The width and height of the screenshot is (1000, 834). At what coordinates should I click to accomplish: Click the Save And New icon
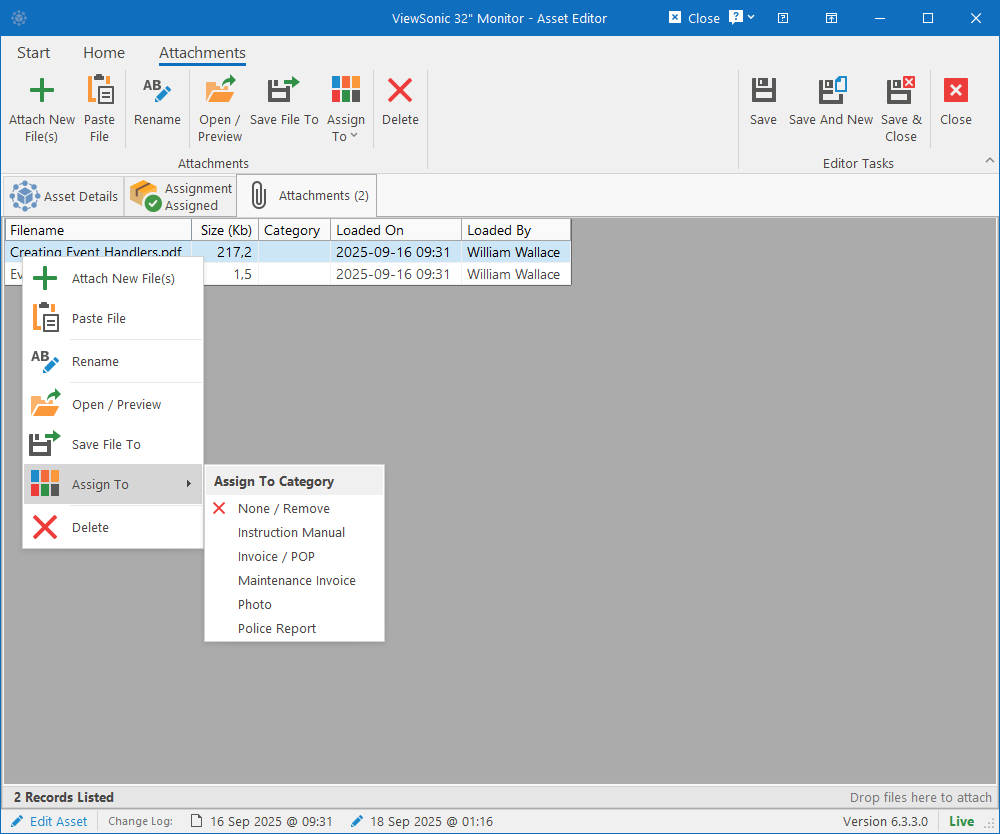(x=832, y=90)
